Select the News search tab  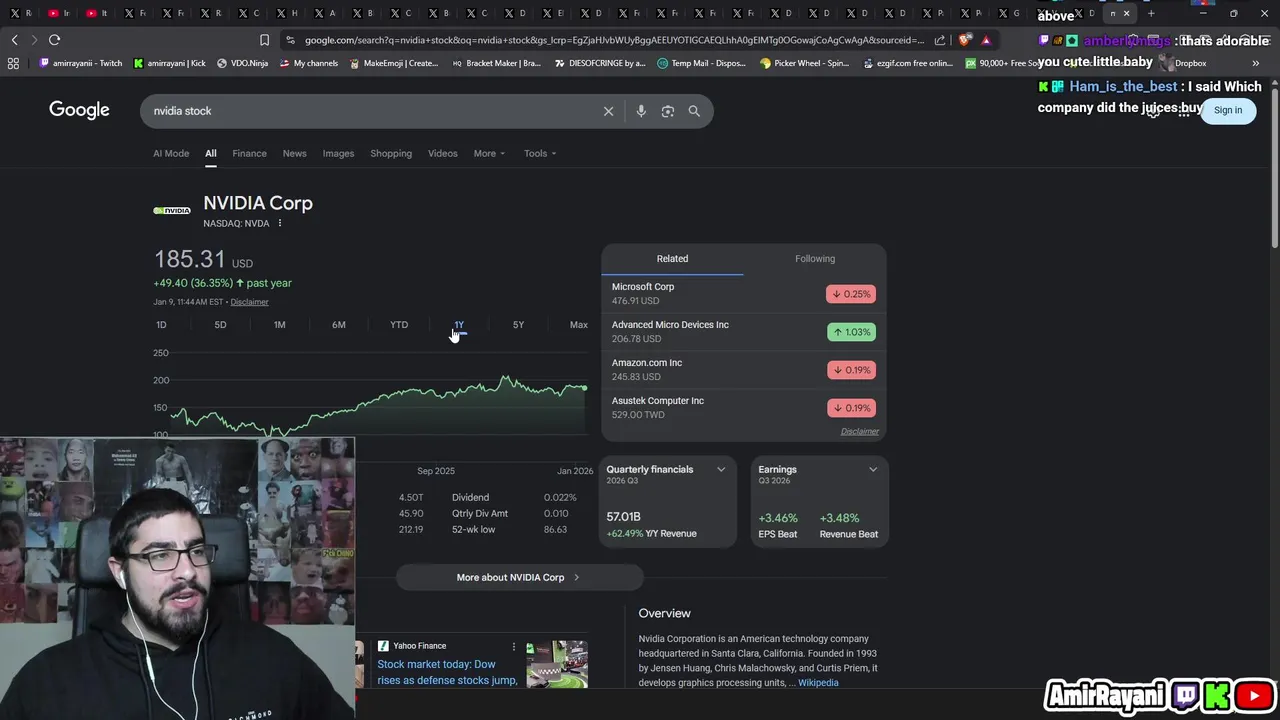[x=294, y=153]
